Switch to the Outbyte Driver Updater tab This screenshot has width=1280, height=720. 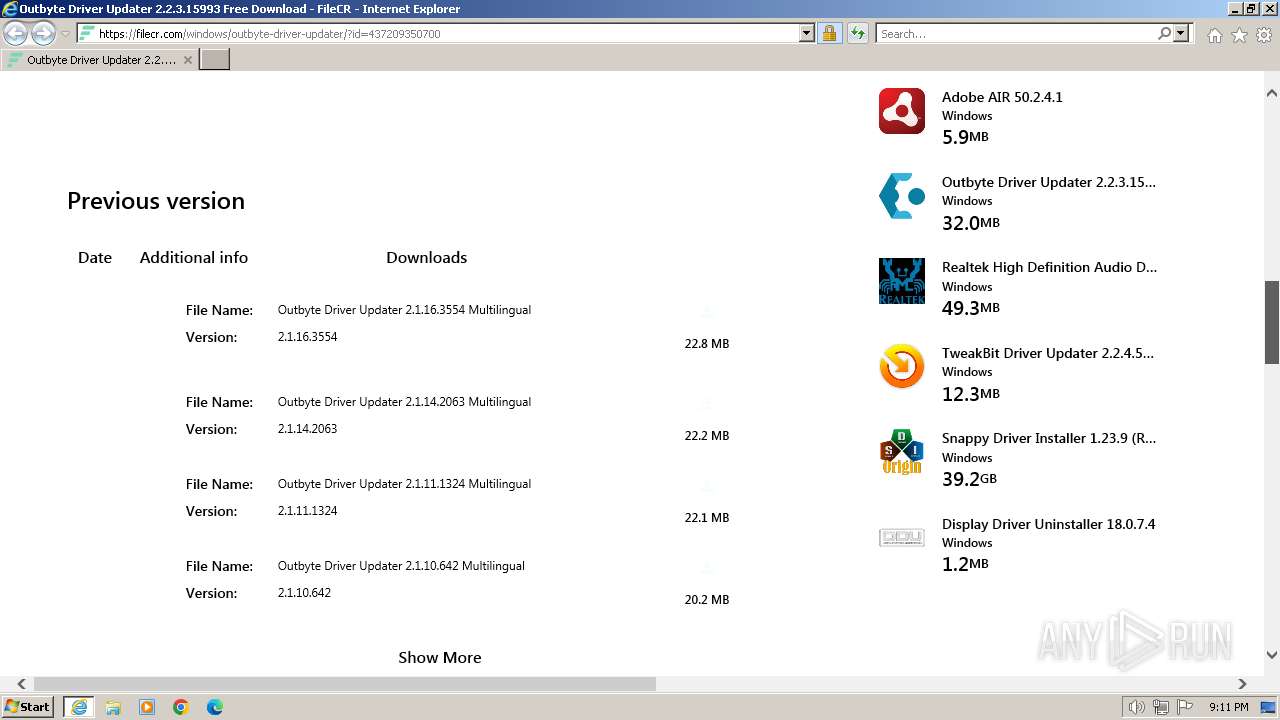point(100,60)
